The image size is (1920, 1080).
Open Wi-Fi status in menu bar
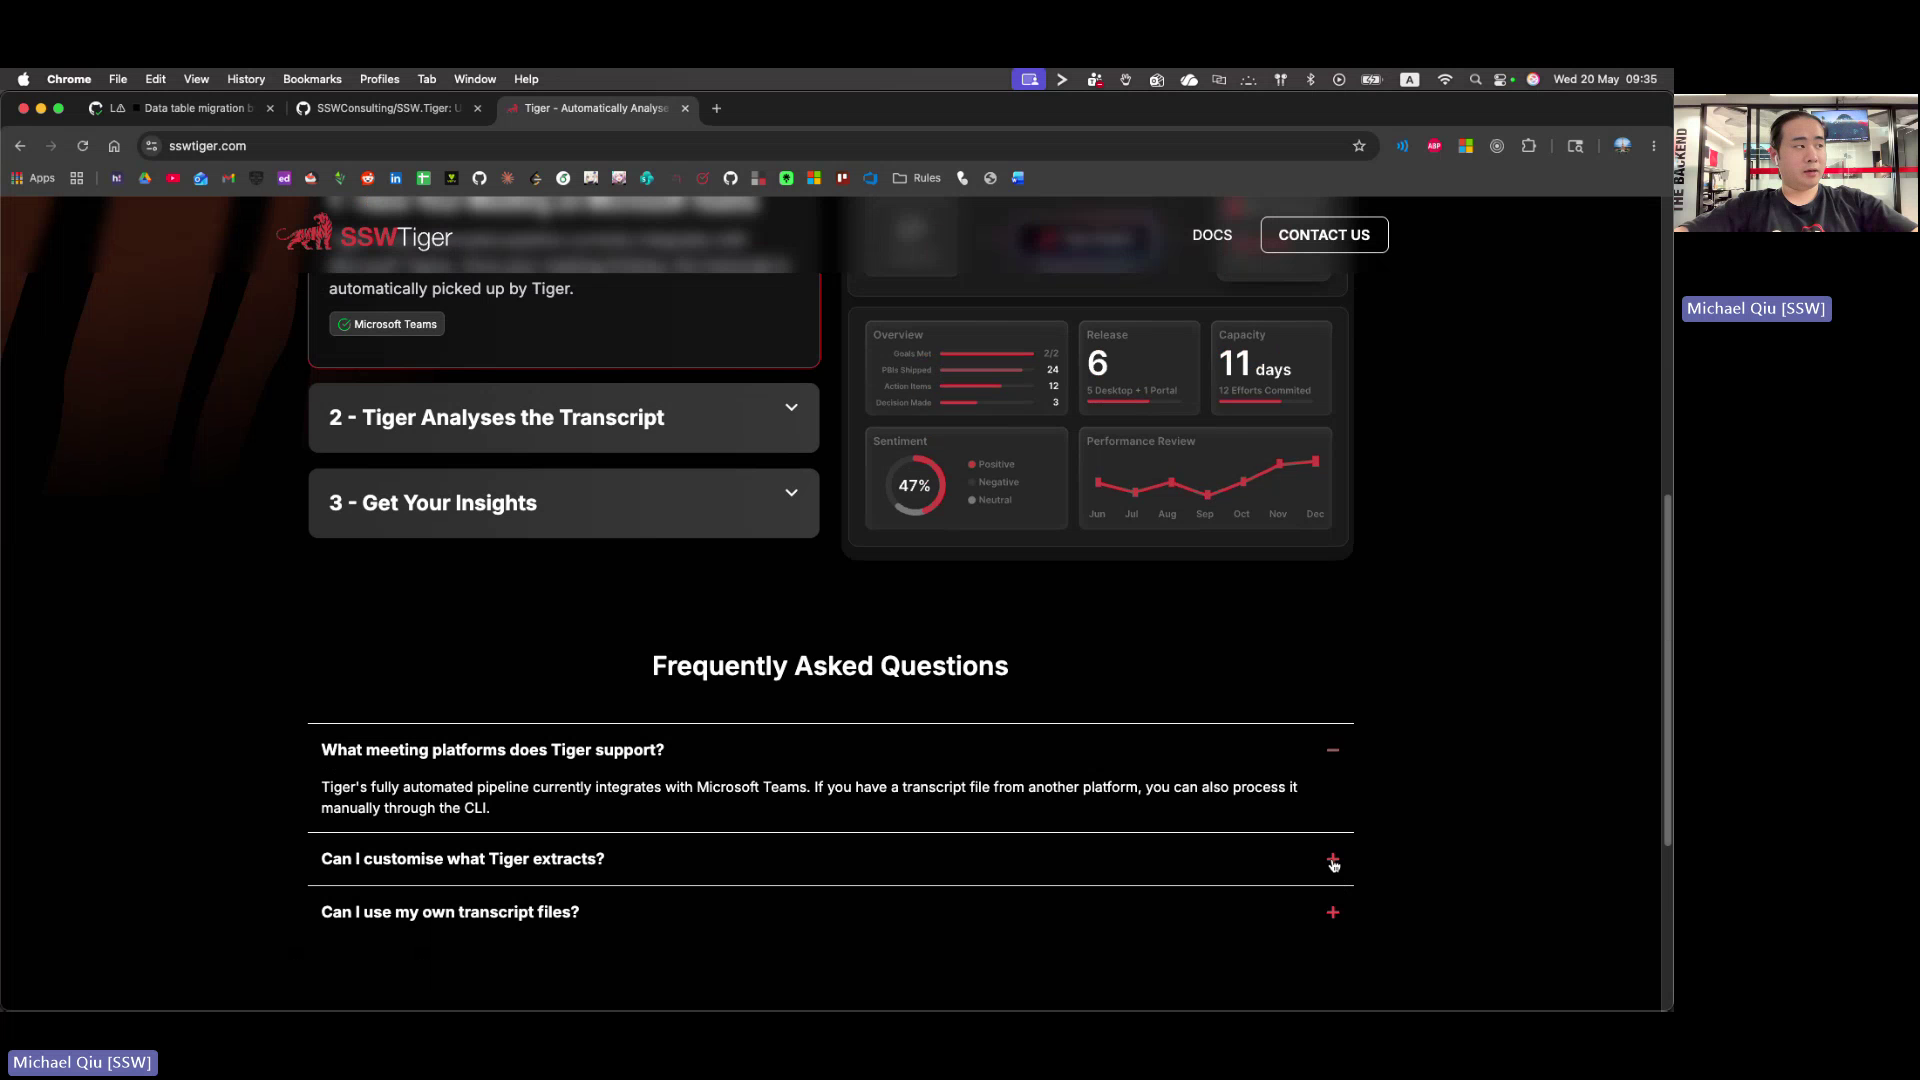[x=1445, y=79]
